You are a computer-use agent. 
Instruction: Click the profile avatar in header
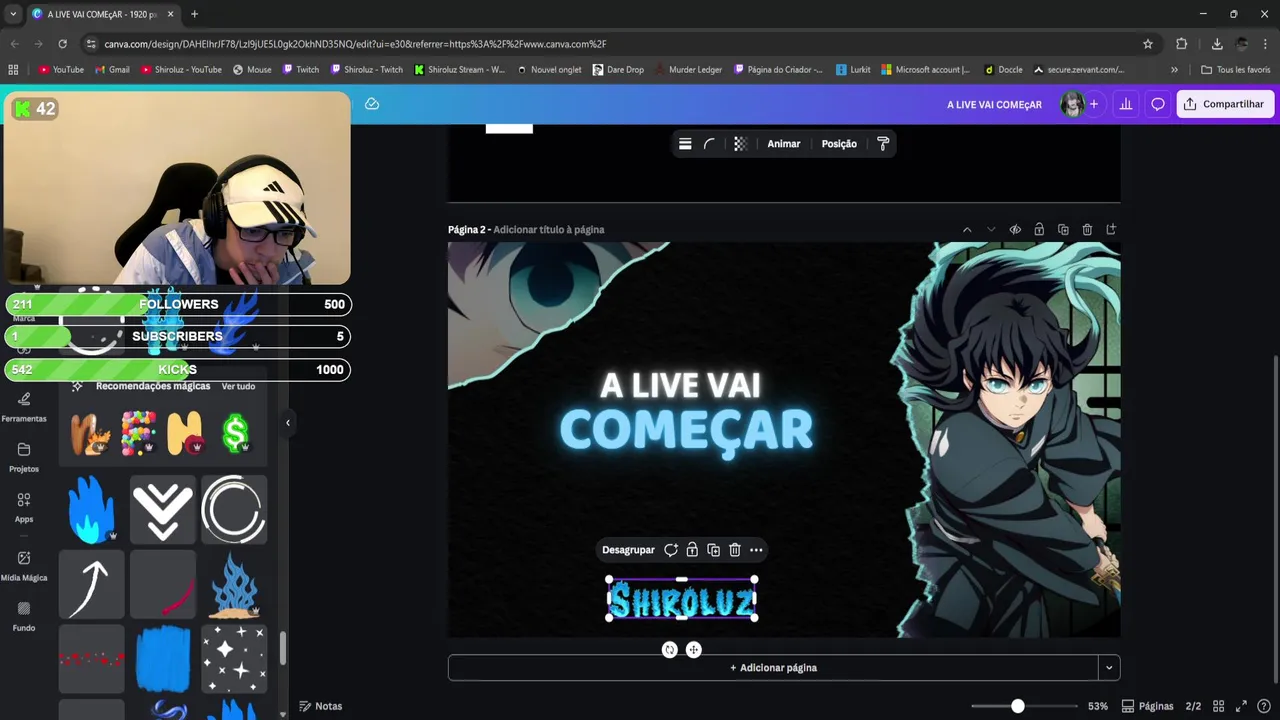[1072, 104]
